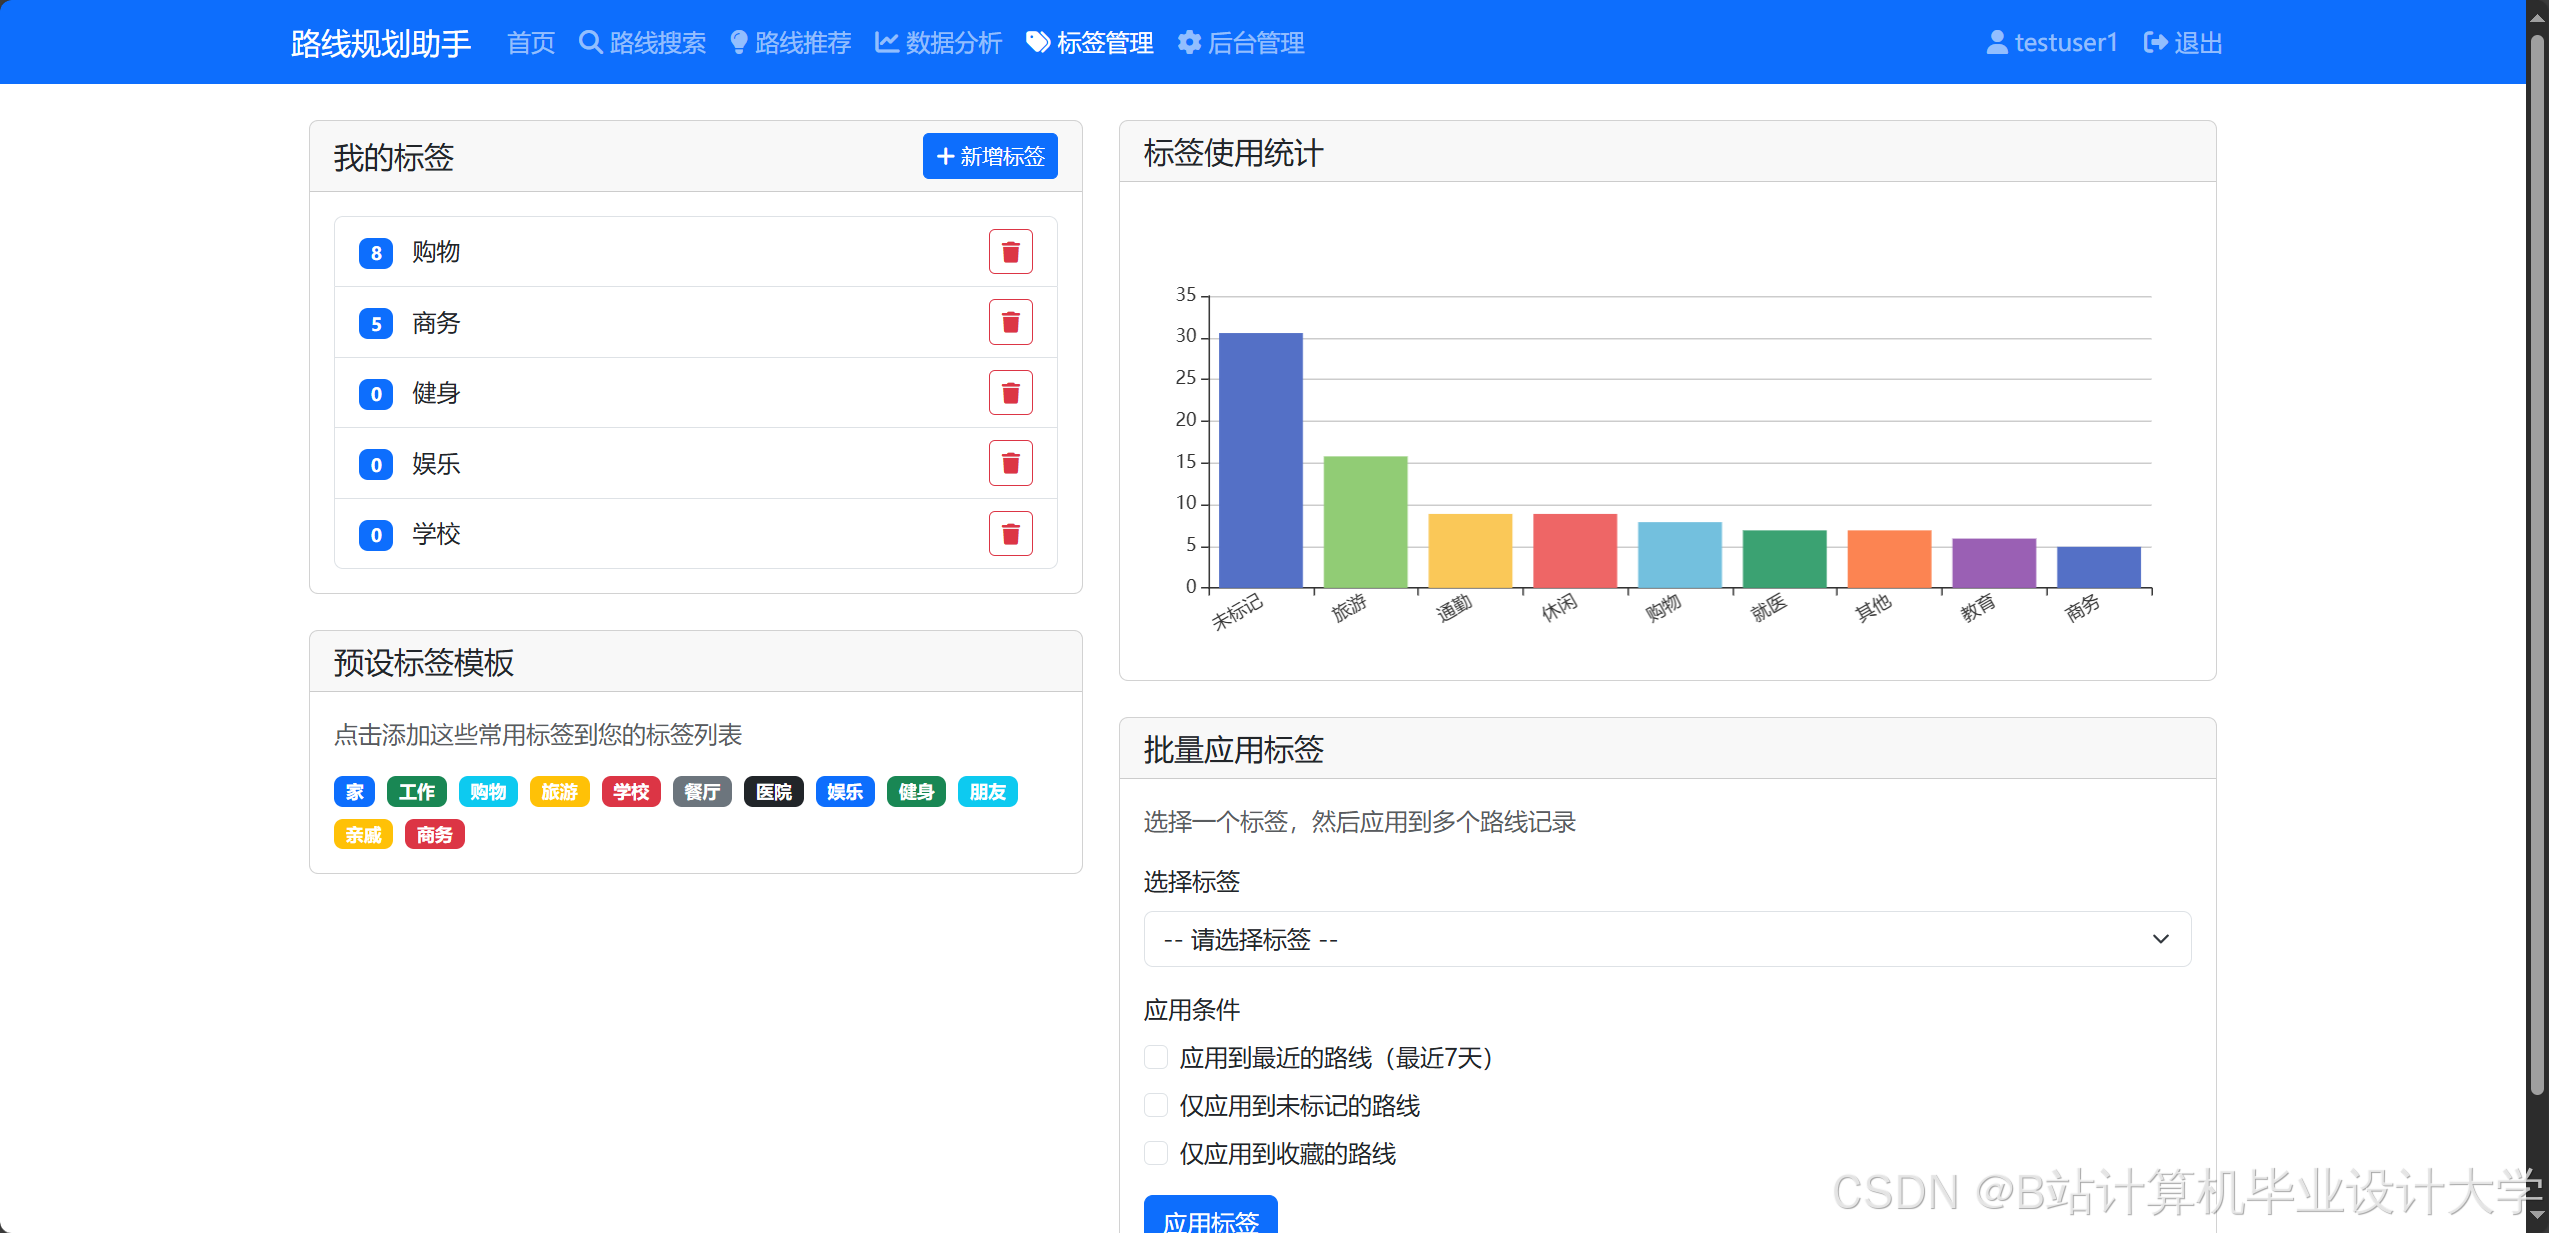Check 仅应用到收藏的路线 option

(1155, 1153)
